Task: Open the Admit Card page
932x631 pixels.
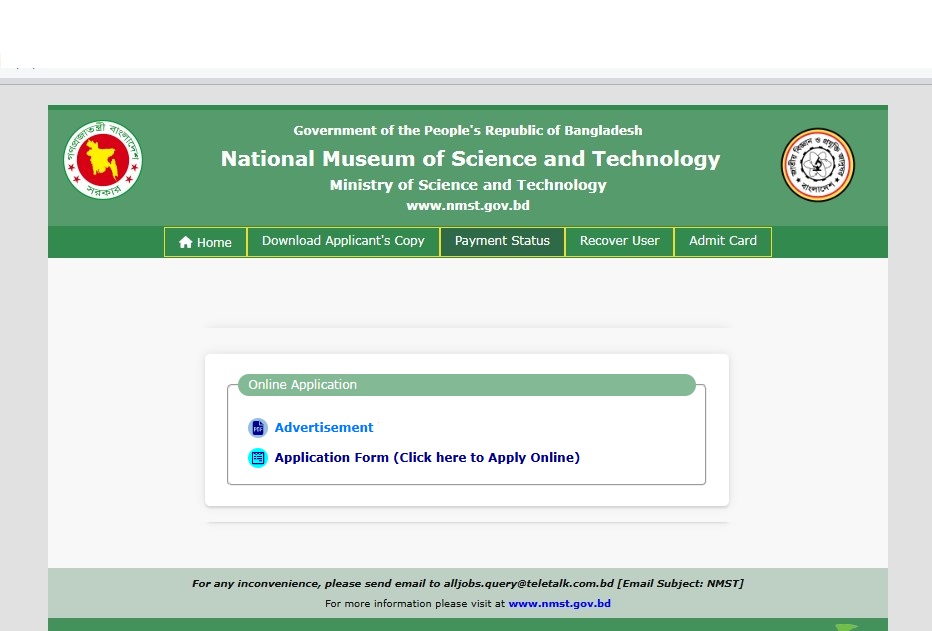Action: pos(722,241)
